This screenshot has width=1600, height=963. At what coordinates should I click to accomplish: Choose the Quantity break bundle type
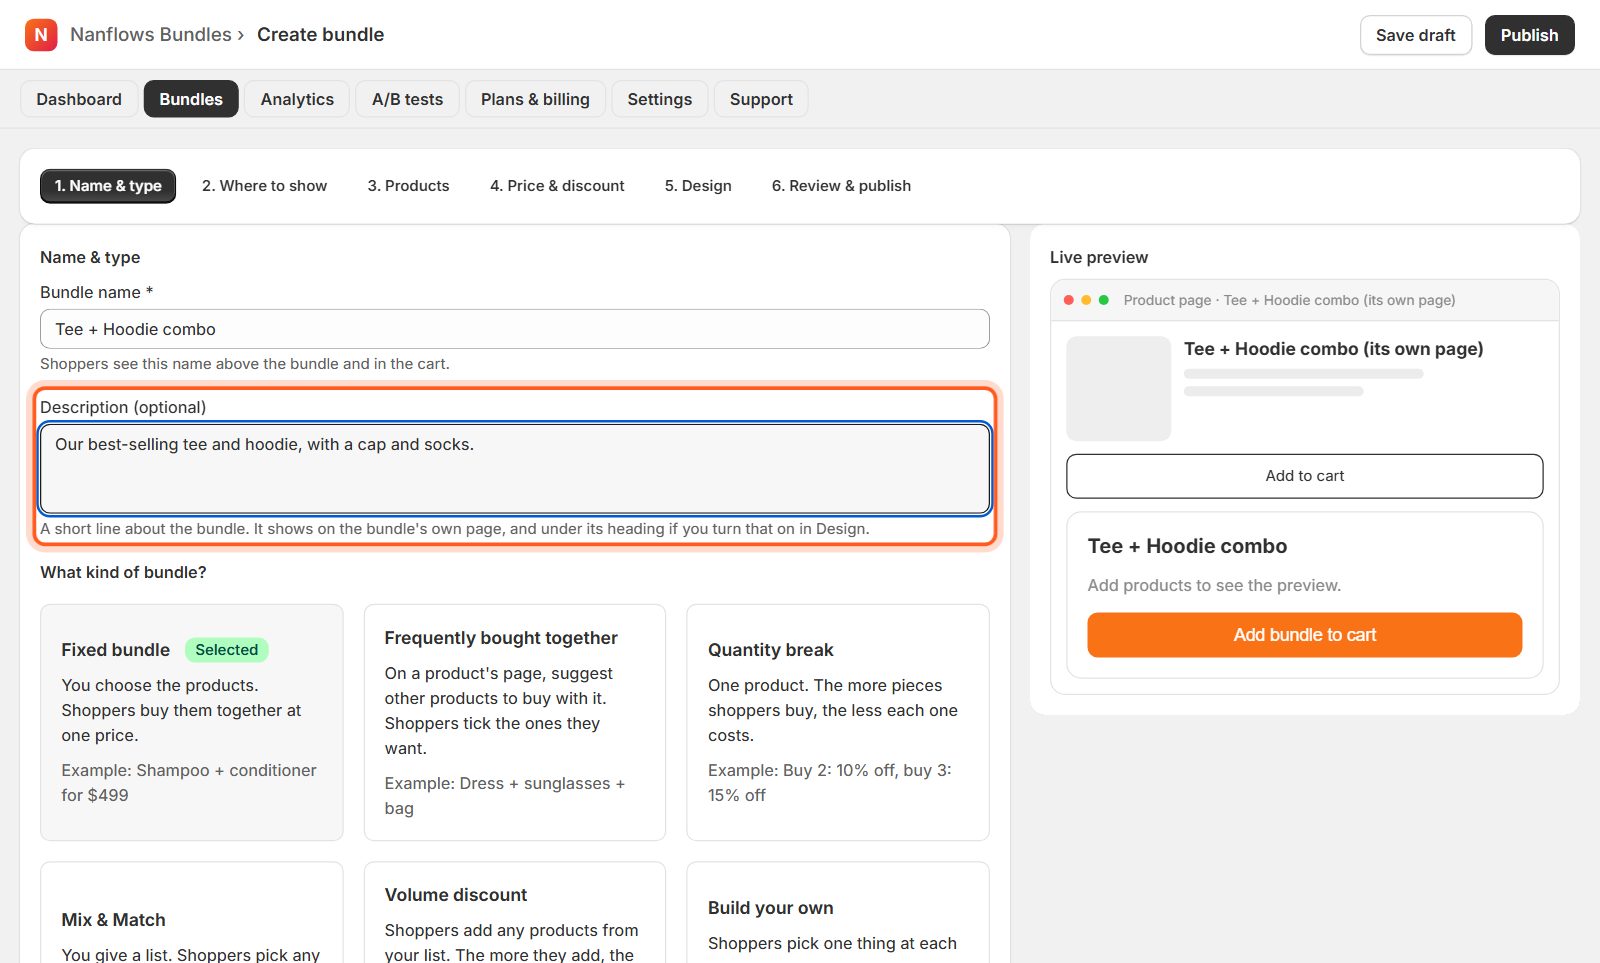pyautogui.click(x=838, y=722)
